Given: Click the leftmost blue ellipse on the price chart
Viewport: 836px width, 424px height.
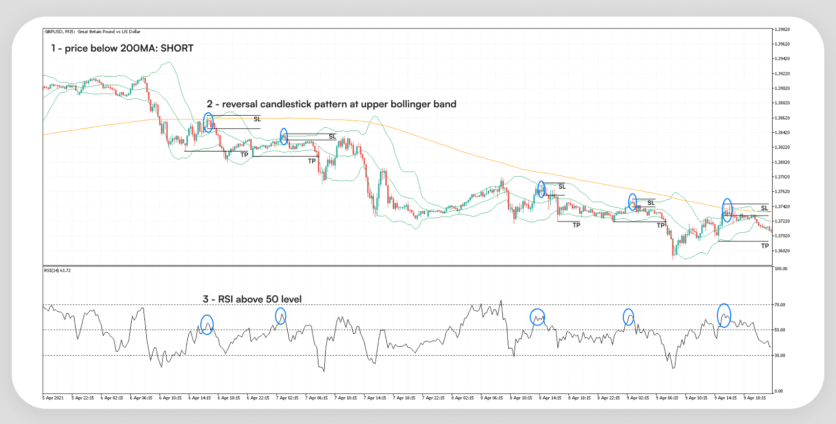Looking at the screenshot, I should click(x=208, y=122).
